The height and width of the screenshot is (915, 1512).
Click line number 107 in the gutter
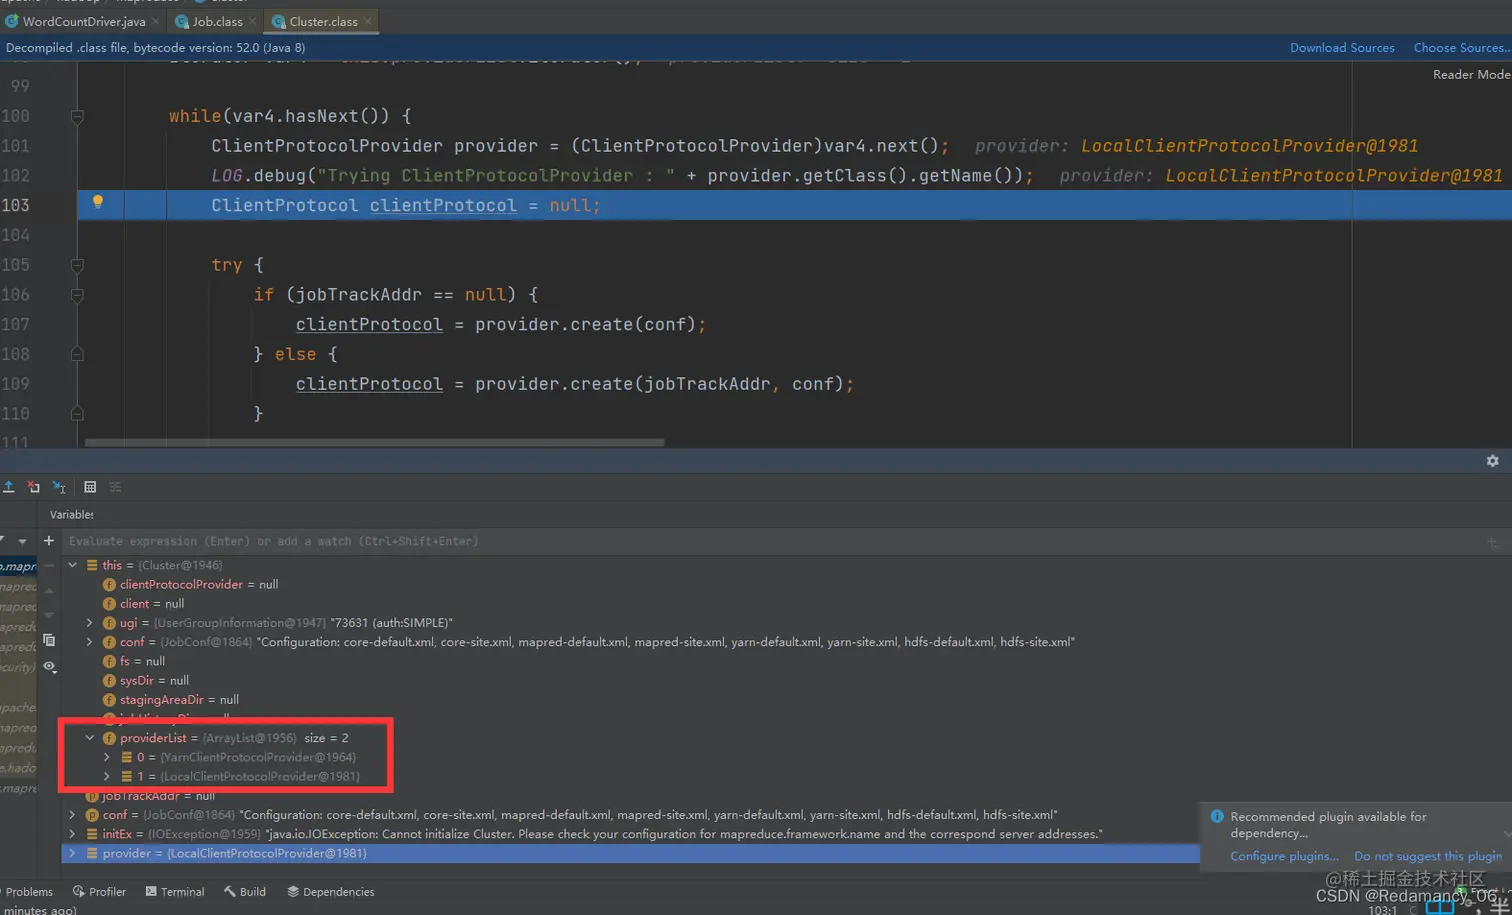pyautogui.click(x=15, y=325)
